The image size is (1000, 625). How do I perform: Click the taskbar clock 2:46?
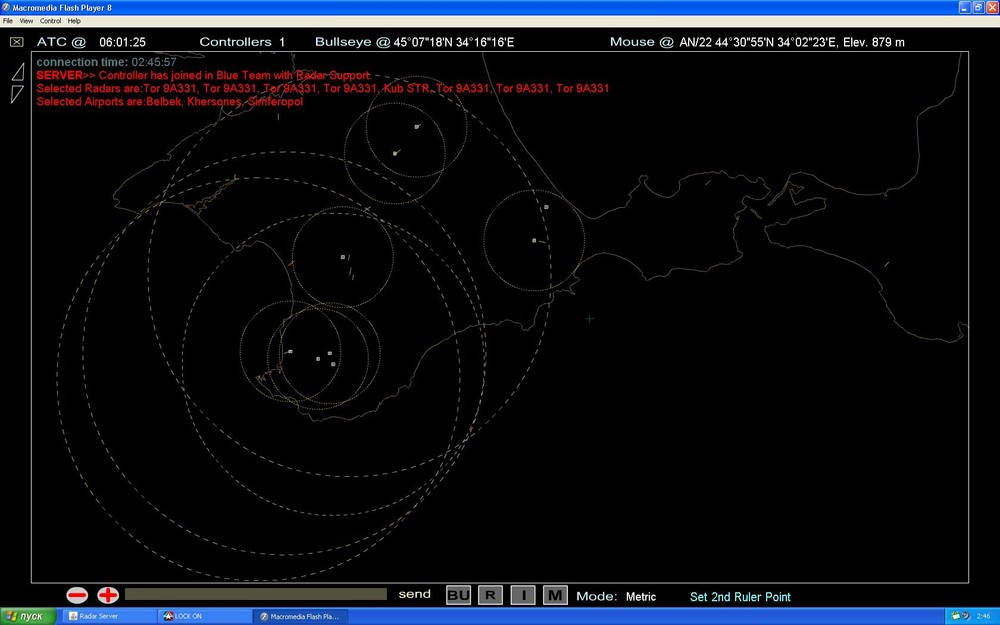point(983,616)
